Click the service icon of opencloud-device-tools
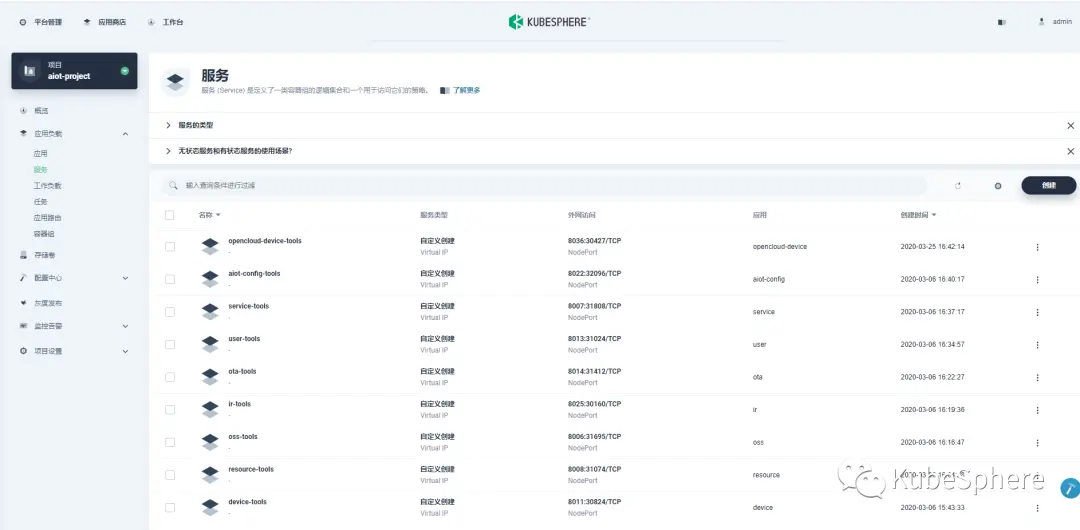The height and width of the screenshot is (530, 1080). coord(210,247)
